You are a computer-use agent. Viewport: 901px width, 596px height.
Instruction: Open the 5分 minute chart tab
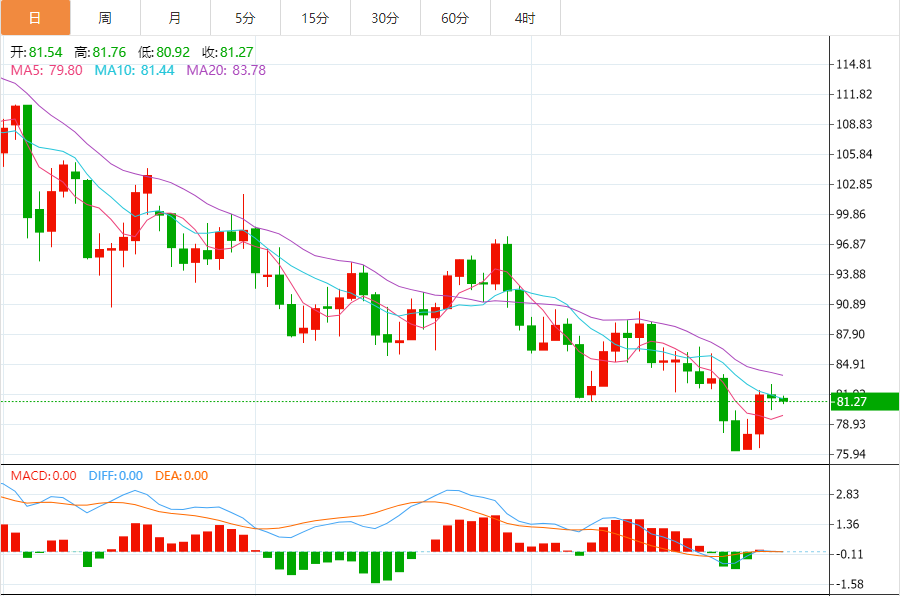tap(245, 18)
